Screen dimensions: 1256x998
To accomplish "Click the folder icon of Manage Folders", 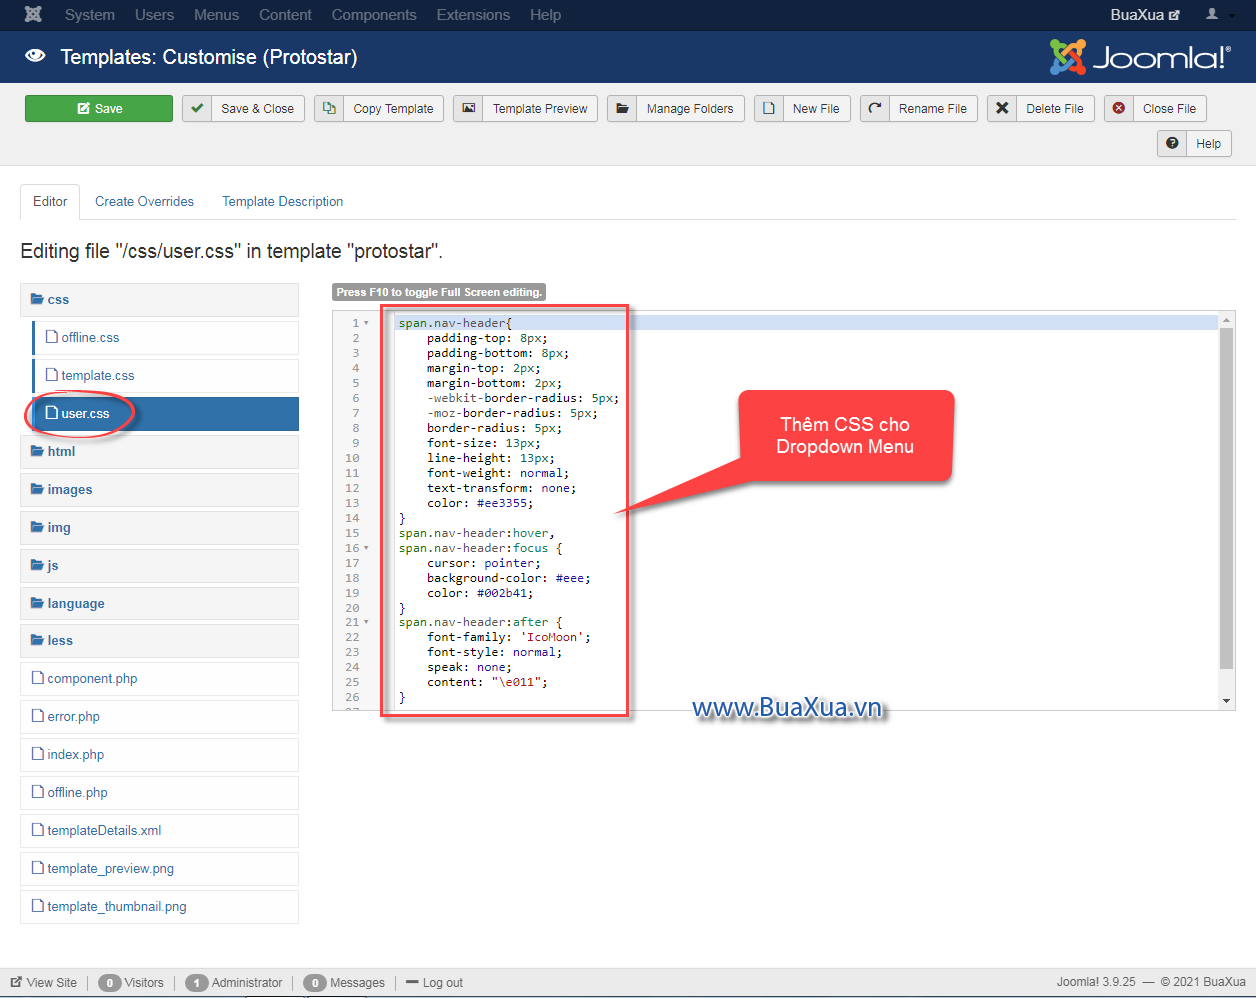I will pos(622,109).
